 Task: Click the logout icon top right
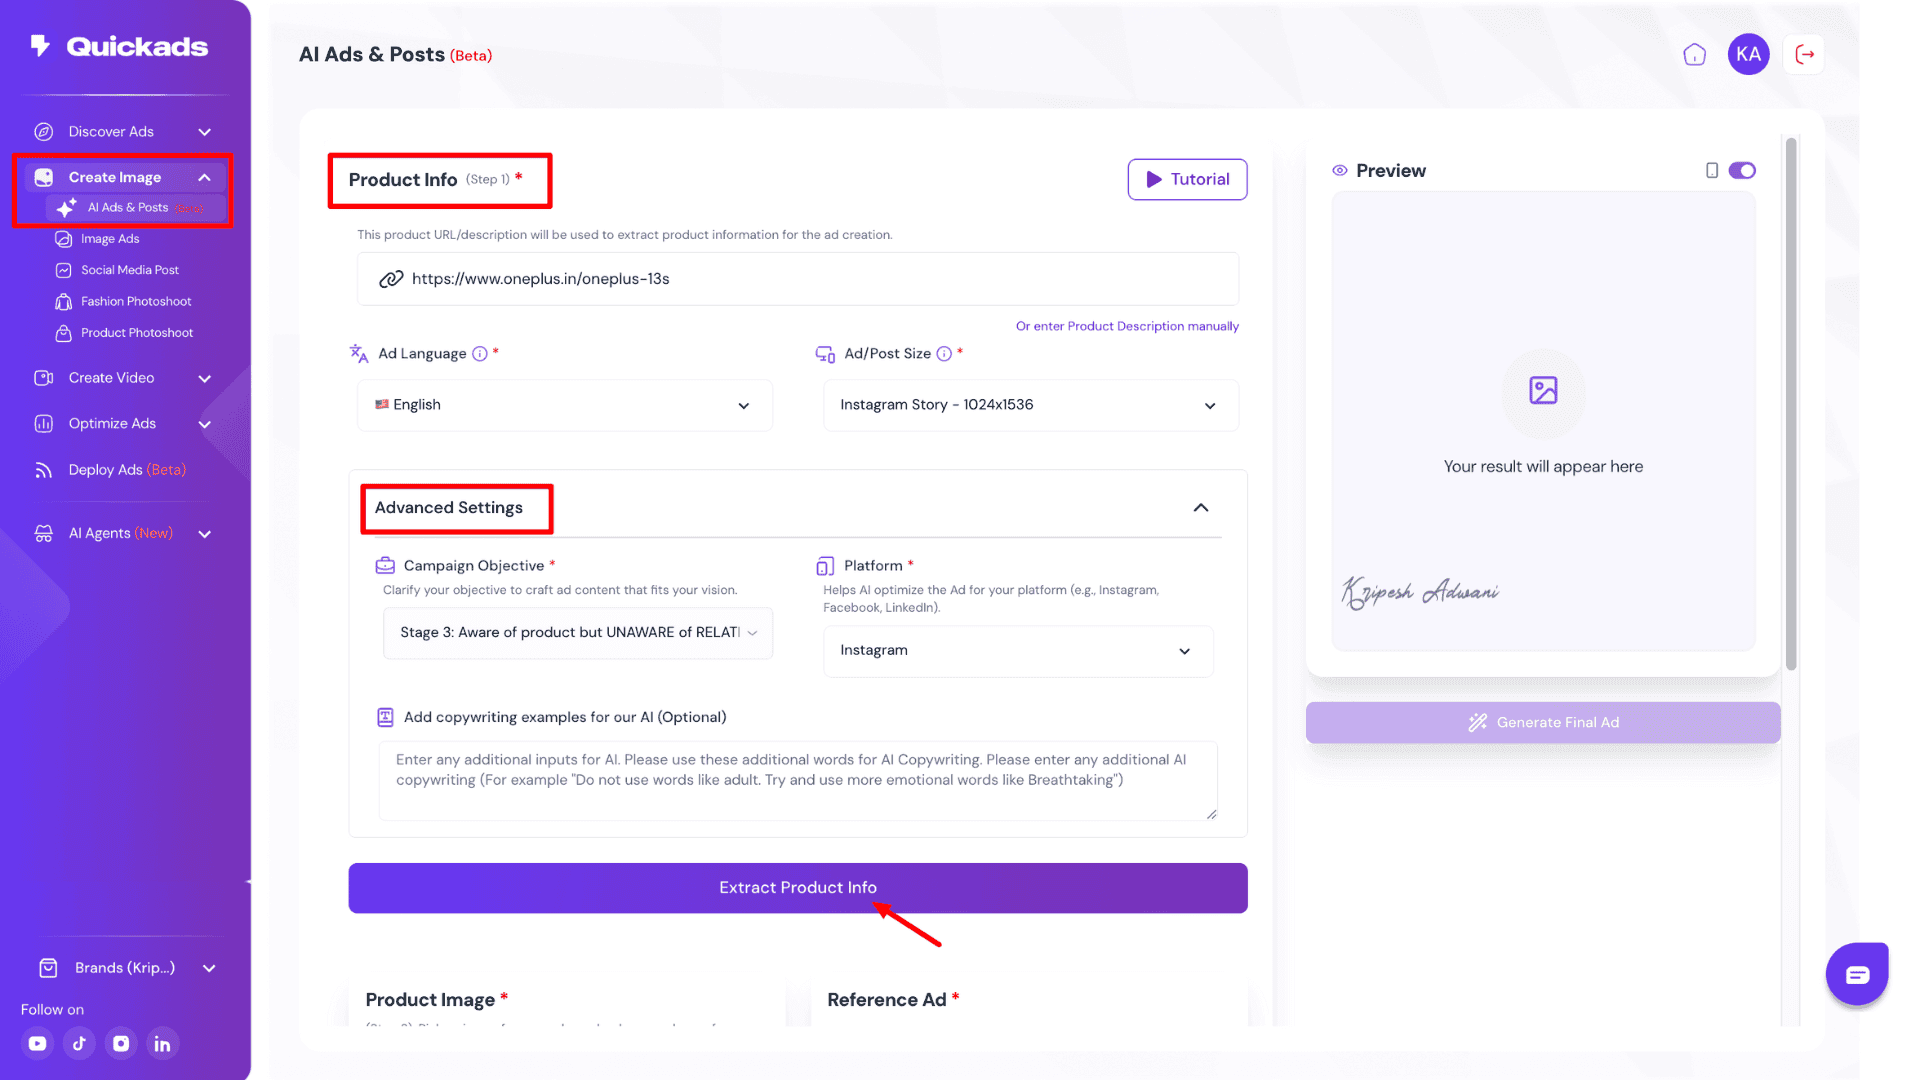[1805, 55]
